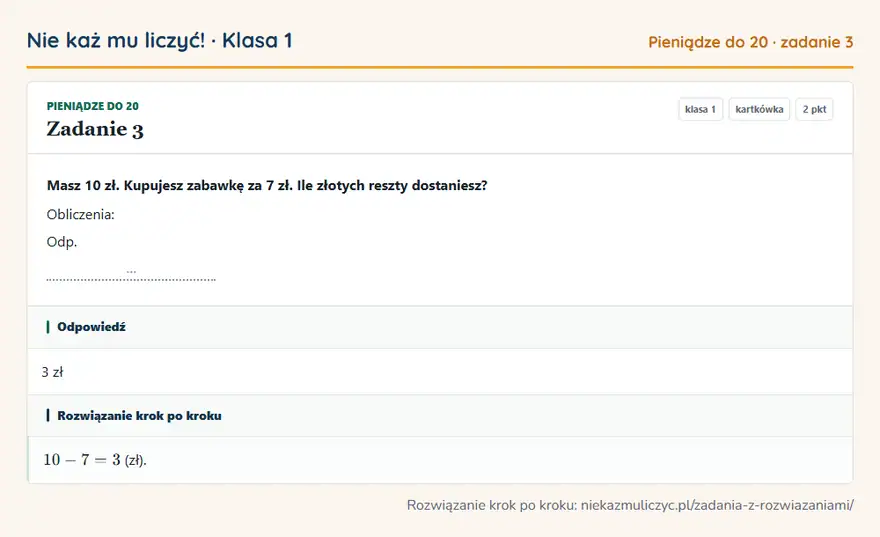Click the question text 'Masz 10 zł. Kupujesz zabawkę'
Screen dimensions: 880x537
tap(145, 186)
